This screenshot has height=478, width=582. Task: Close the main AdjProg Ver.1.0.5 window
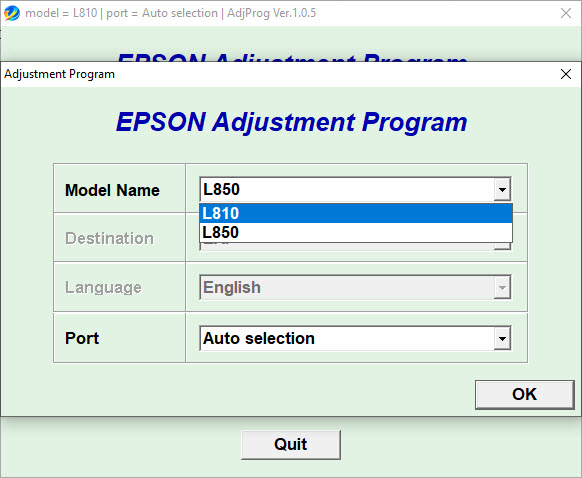point(566,13)
